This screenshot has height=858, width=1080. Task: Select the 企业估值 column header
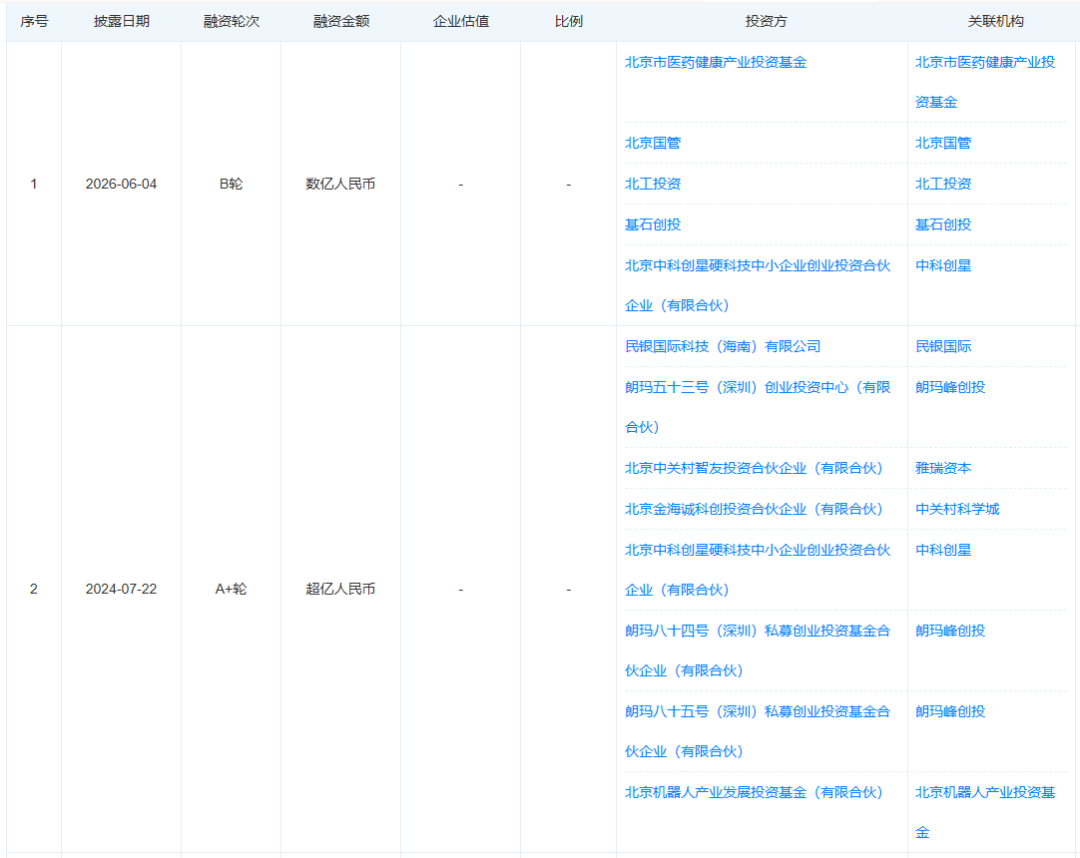click(461, 21)
